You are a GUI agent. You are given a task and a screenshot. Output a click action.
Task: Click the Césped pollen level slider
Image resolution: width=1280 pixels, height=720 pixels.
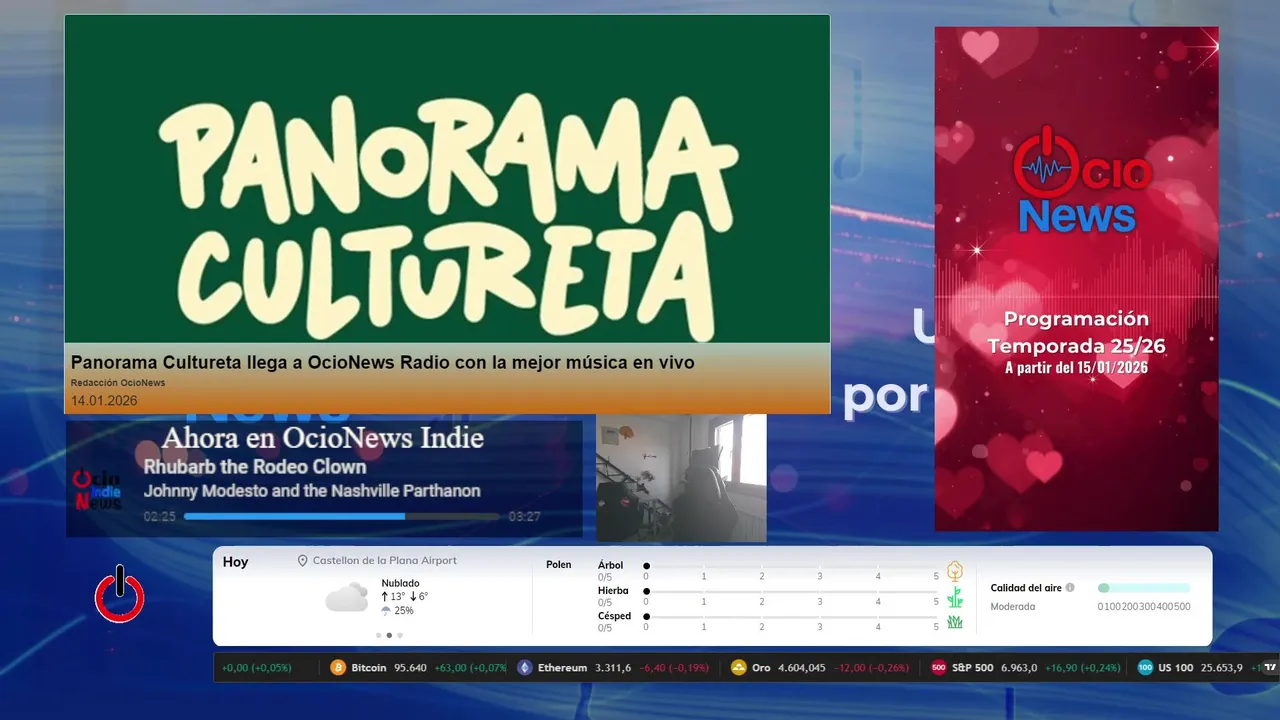pyautogui.click(x=792, y=617)
